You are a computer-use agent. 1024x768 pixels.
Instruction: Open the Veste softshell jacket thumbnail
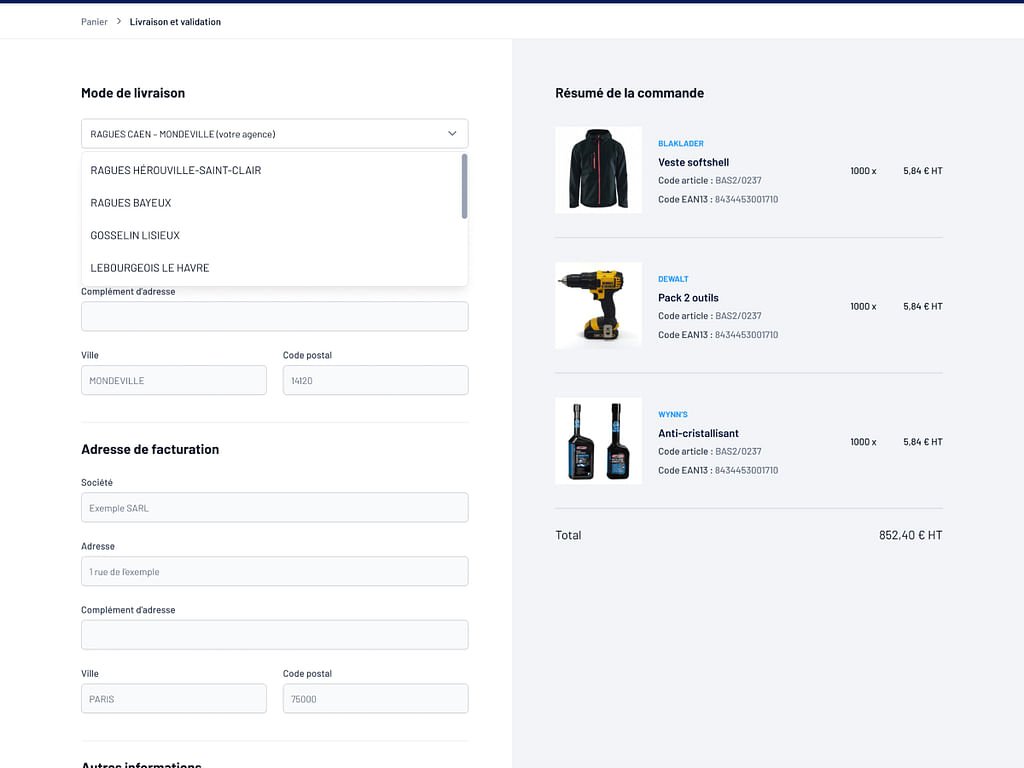[x=598, y=170]
